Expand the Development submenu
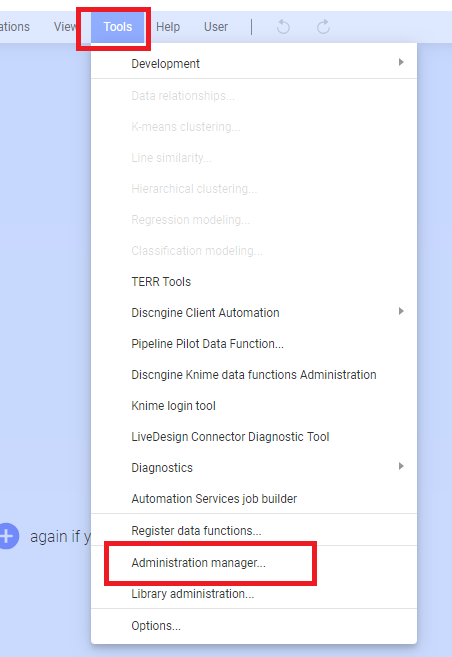 (254, 63)
